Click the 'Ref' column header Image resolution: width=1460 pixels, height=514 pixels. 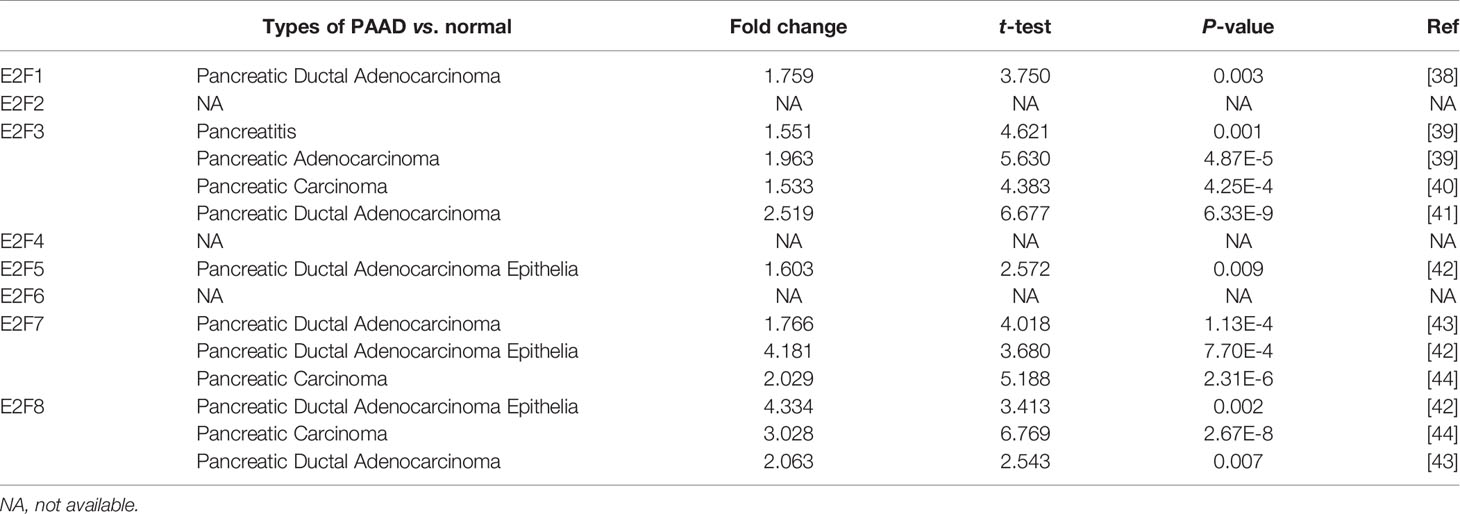pos(1443,27)
